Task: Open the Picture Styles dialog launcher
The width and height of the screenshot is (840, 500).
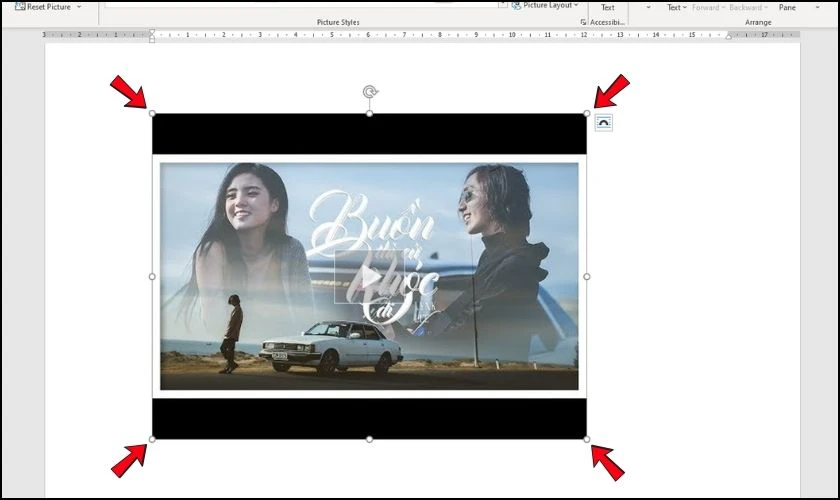Action: pos(583,23)
